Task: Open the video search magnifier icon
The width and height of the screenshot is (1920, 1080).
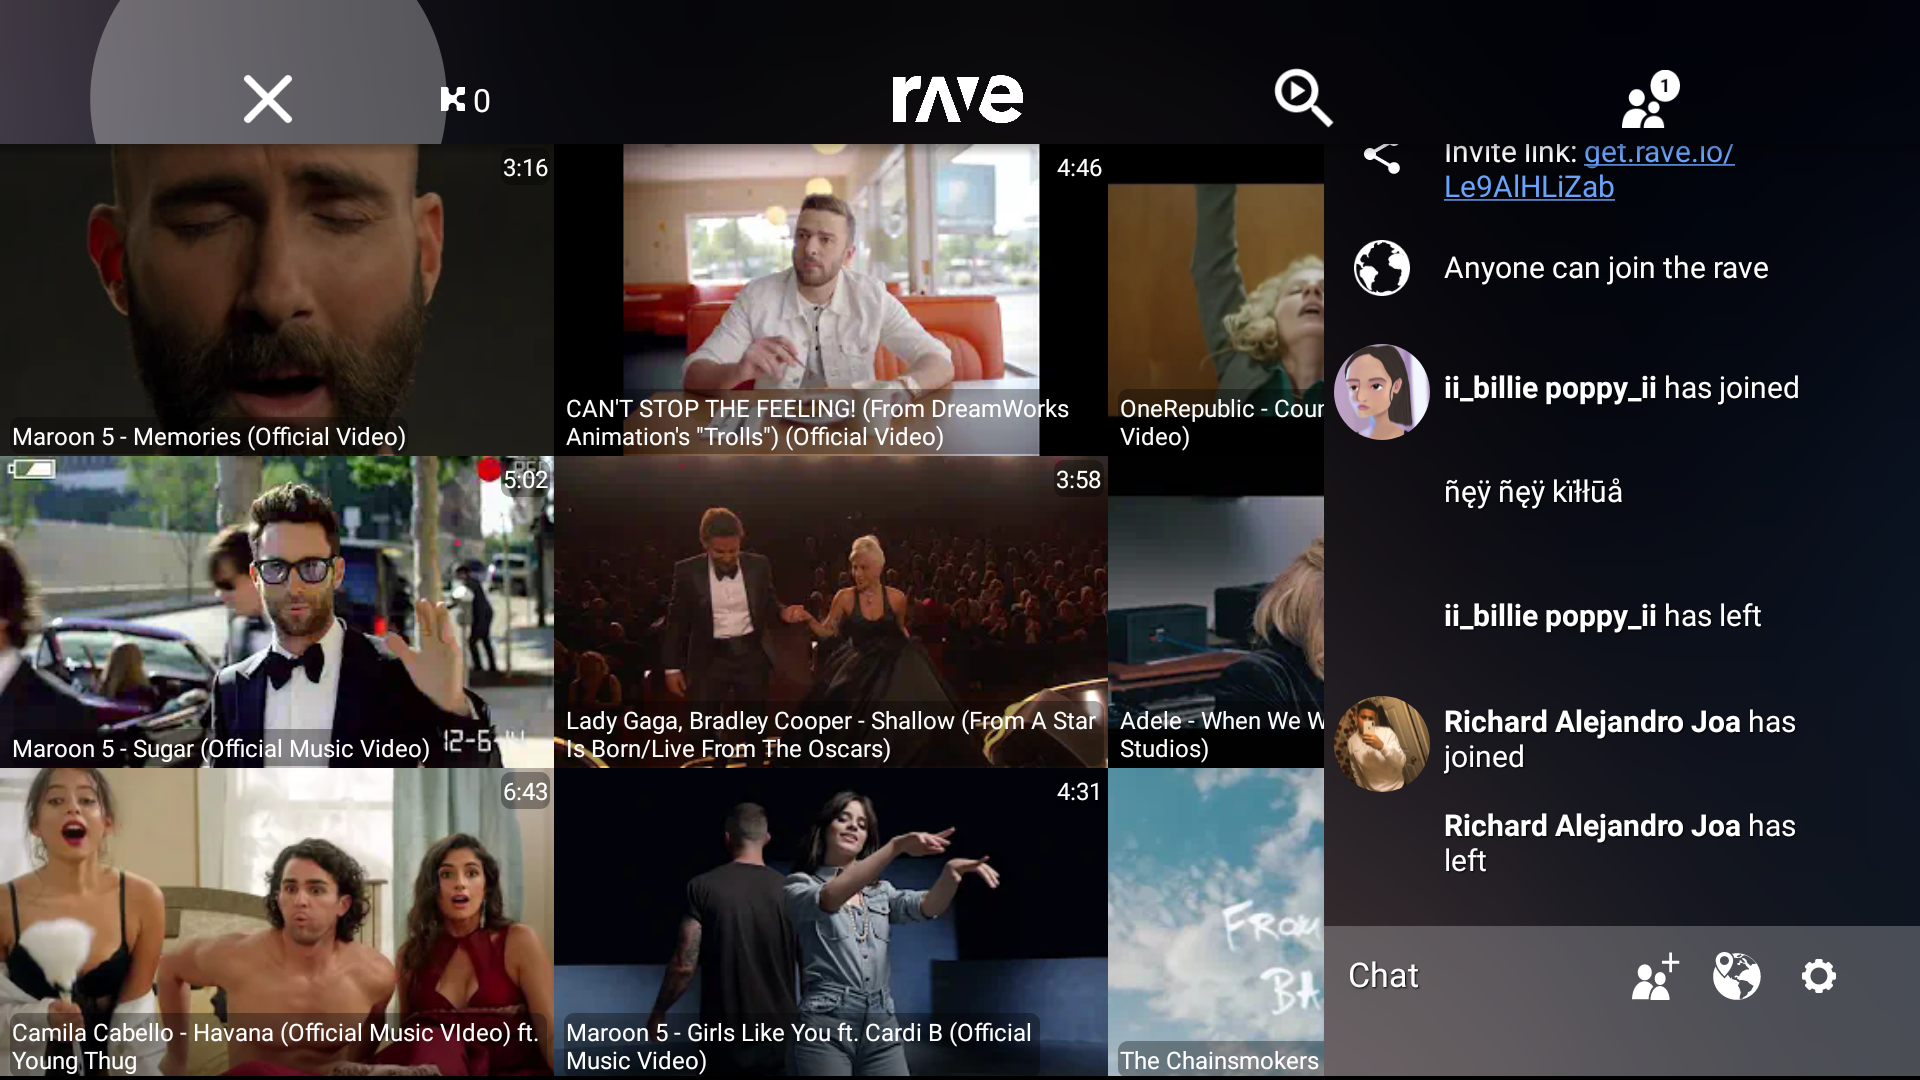Action: pos(1303,97)
